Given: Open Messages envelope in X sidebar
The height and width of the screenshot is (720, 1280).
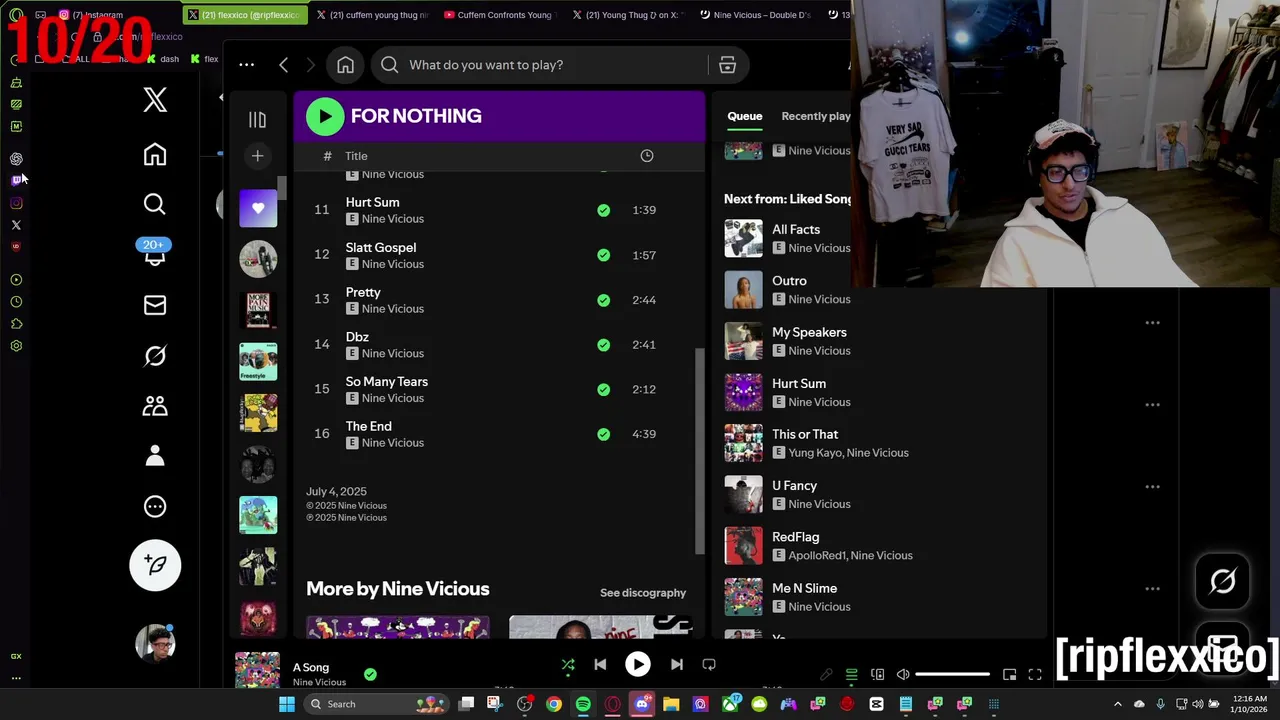Looking at the screenshot, I should [x=155, y=305].
